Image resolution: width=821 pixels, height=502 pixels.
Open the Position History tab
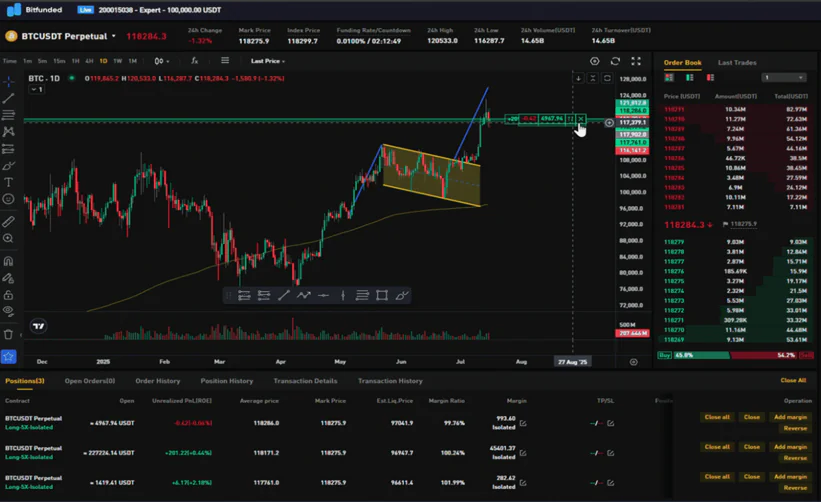coord(227,381)
